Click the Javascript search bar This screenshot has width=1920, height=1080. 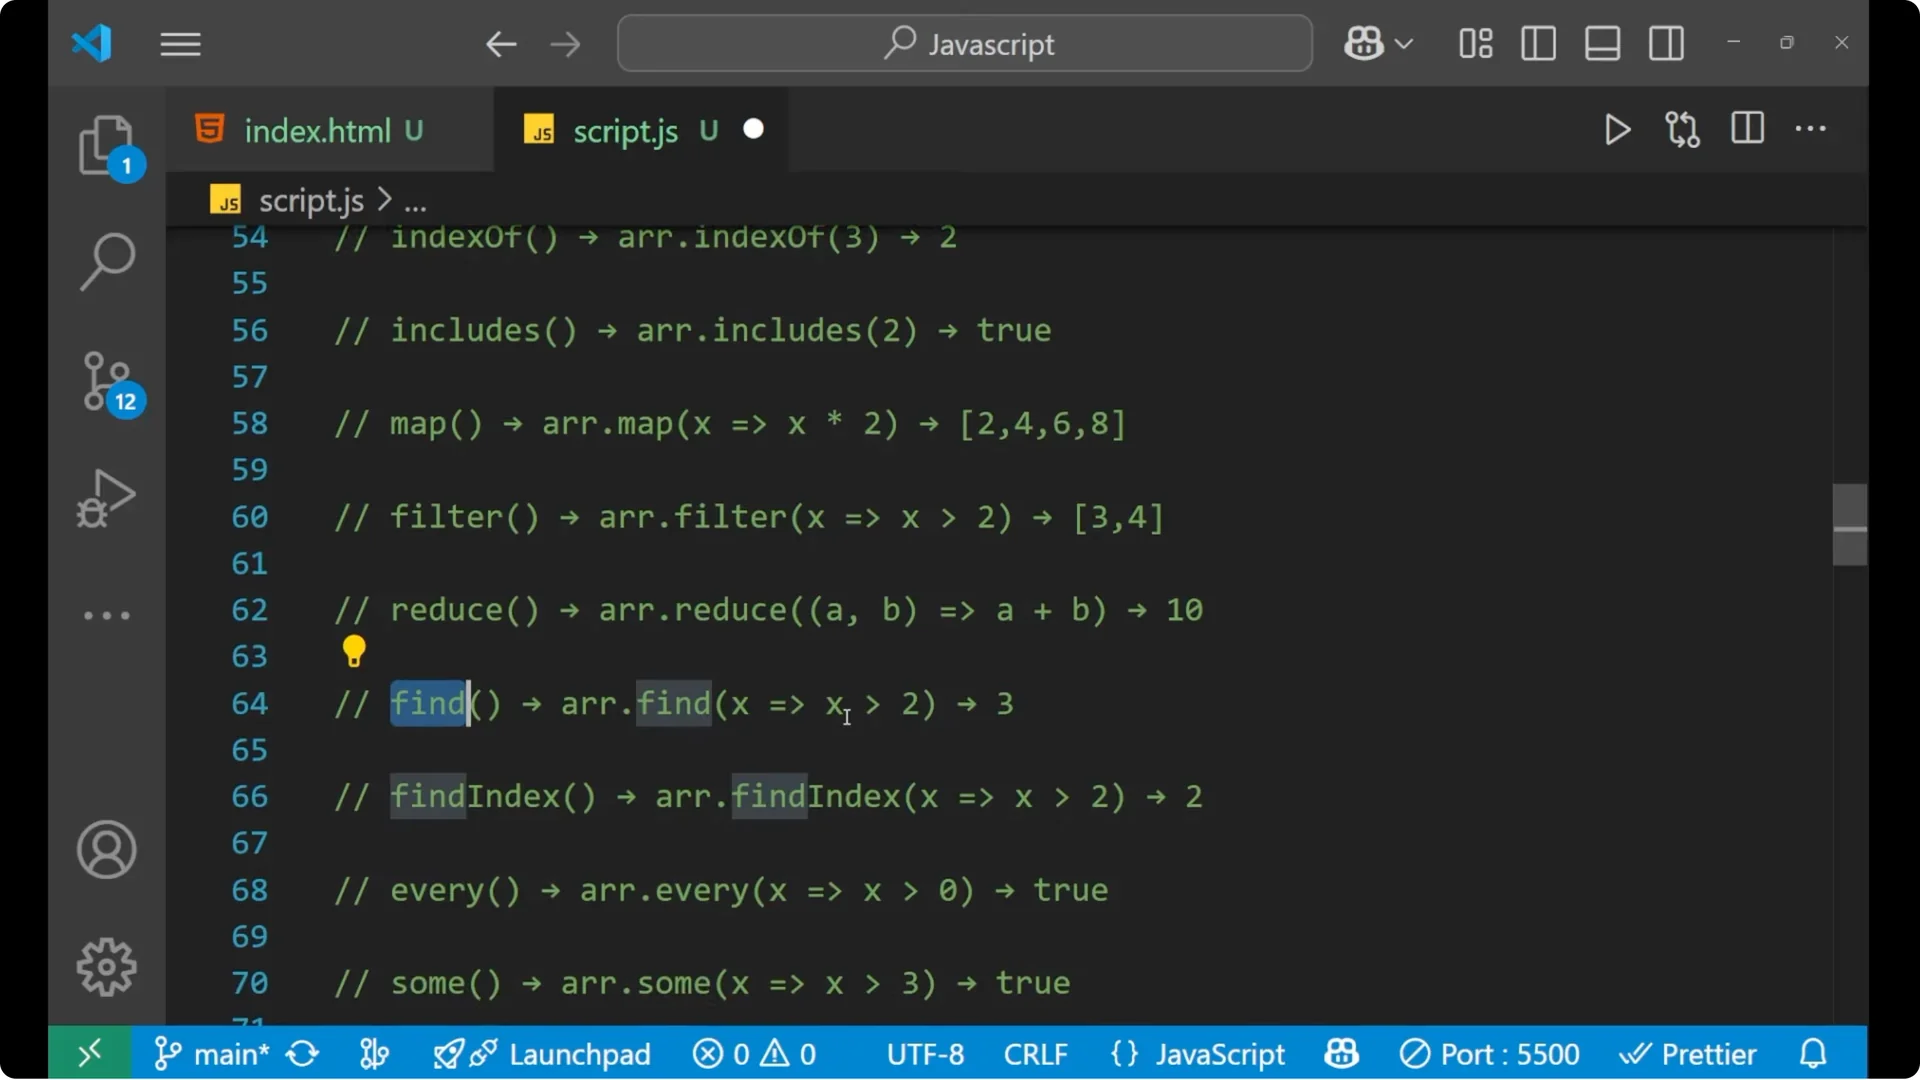(x=963, y=43)
